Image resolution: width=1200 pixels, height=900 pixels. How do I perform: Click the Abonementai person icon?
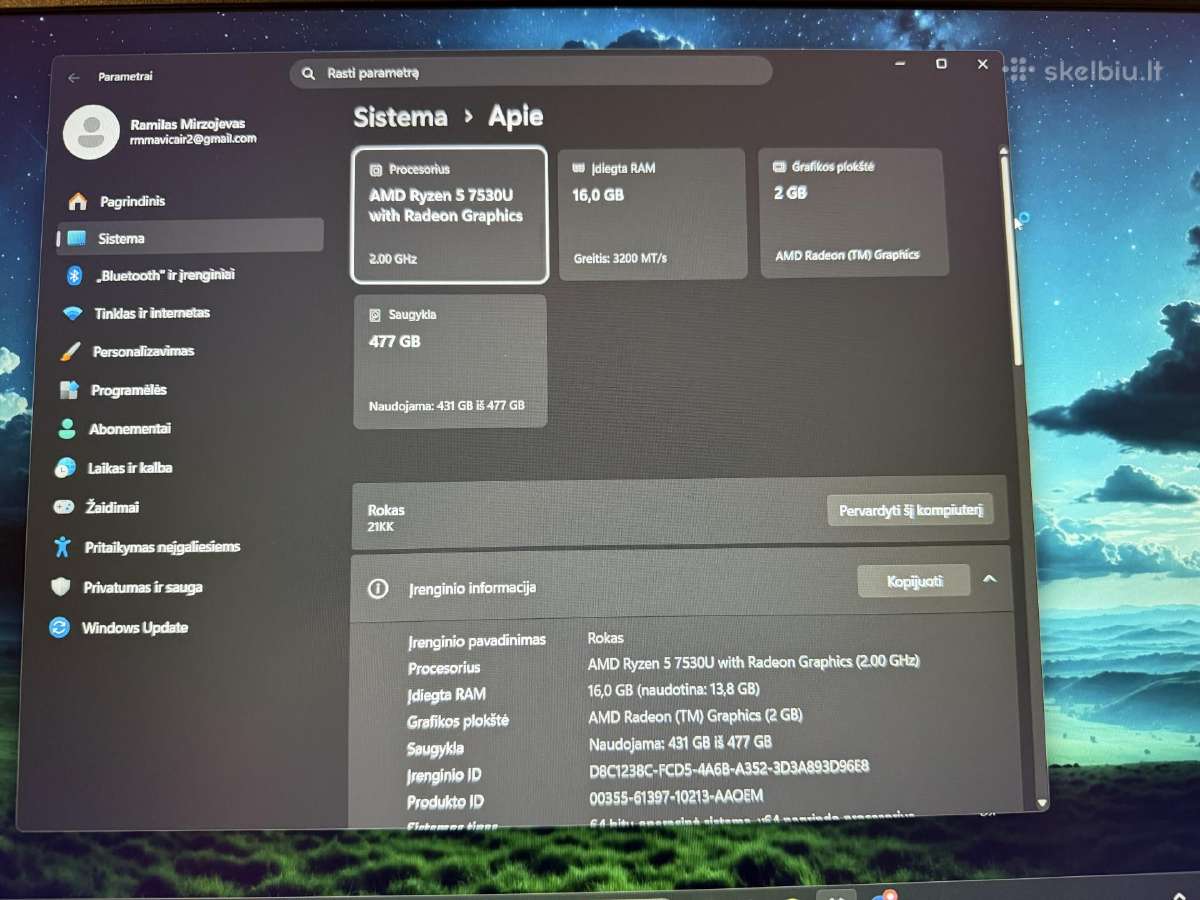(x=67, y=429)
